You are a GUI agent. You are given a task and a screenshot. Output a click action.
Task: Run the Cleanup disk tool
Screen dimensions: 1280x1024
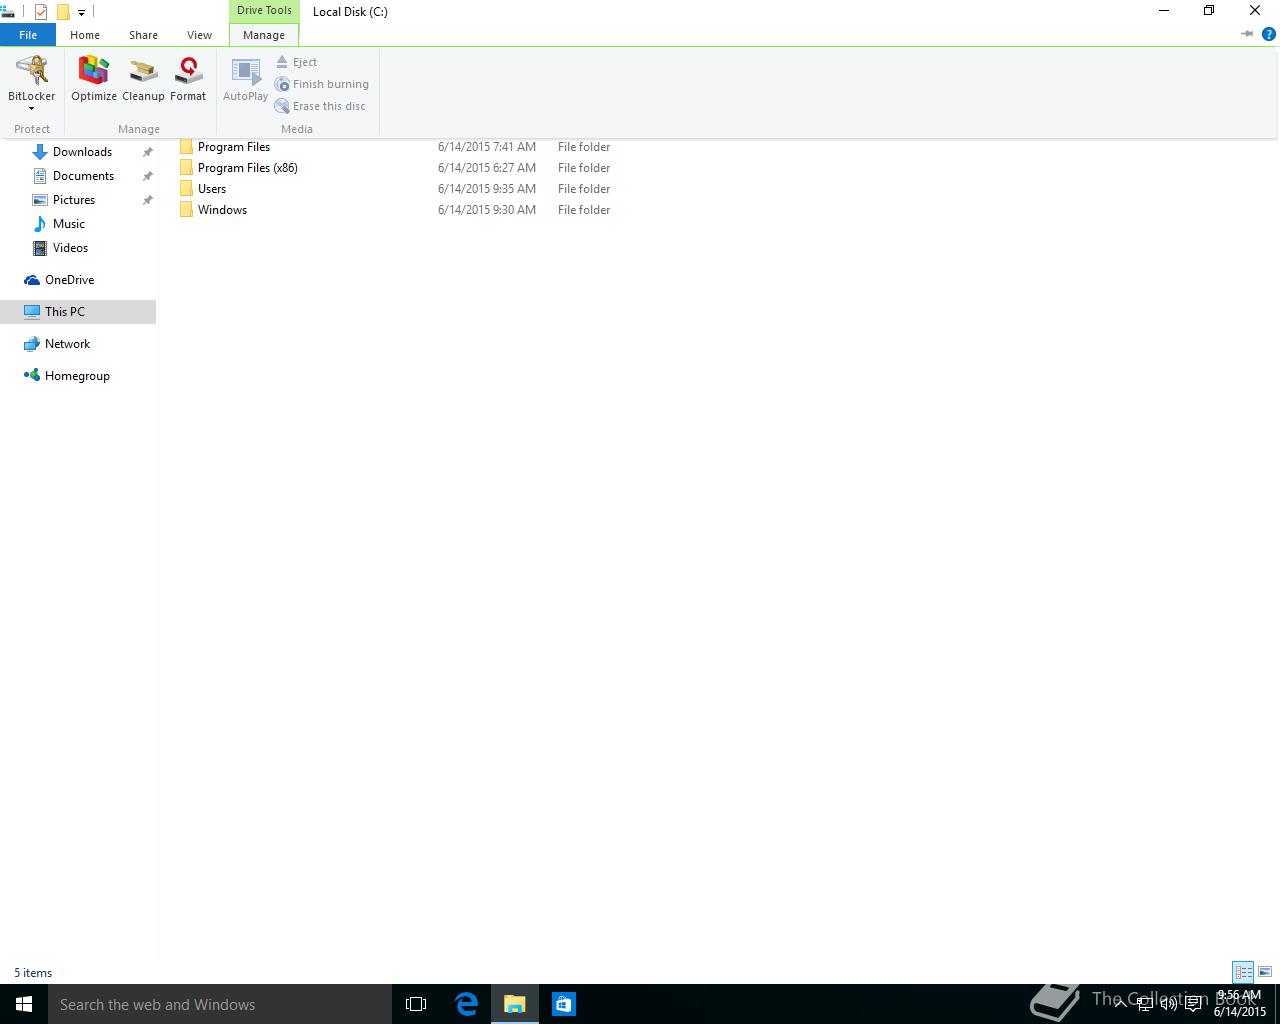143,79
